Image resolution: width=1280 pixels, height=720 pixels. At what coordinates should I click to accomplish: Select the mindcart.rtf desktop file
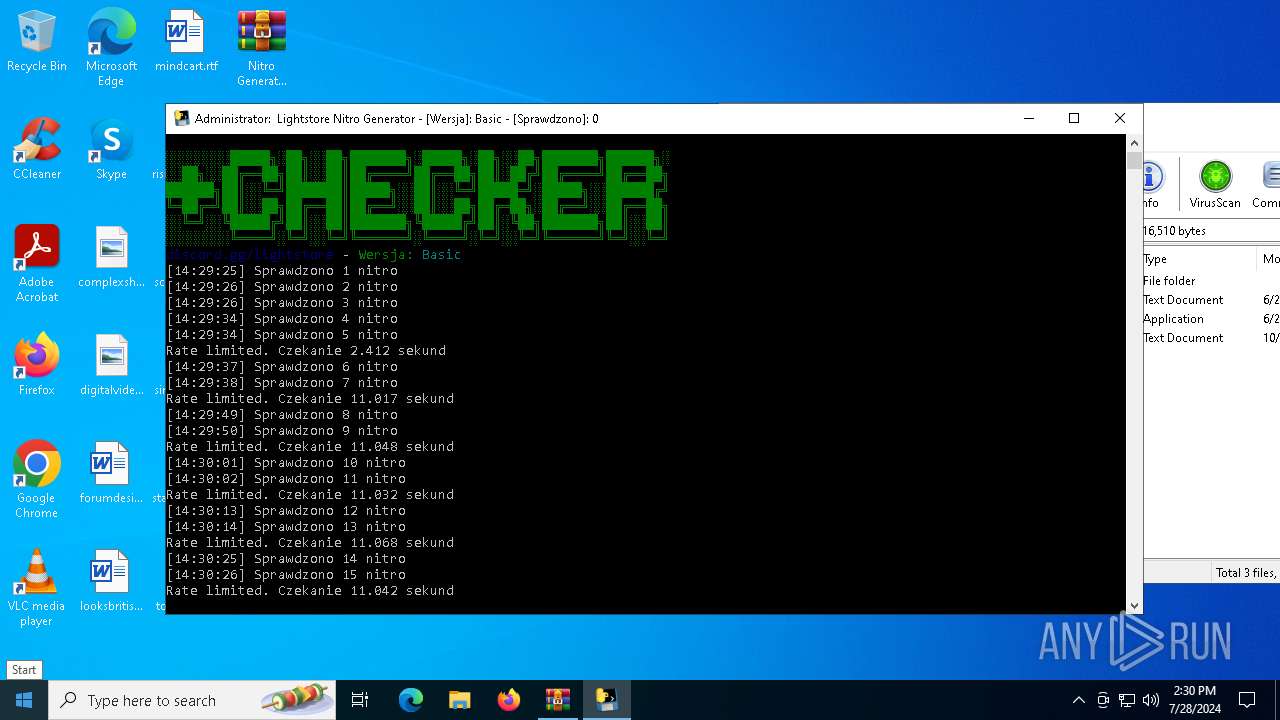[x=186, y=42]
